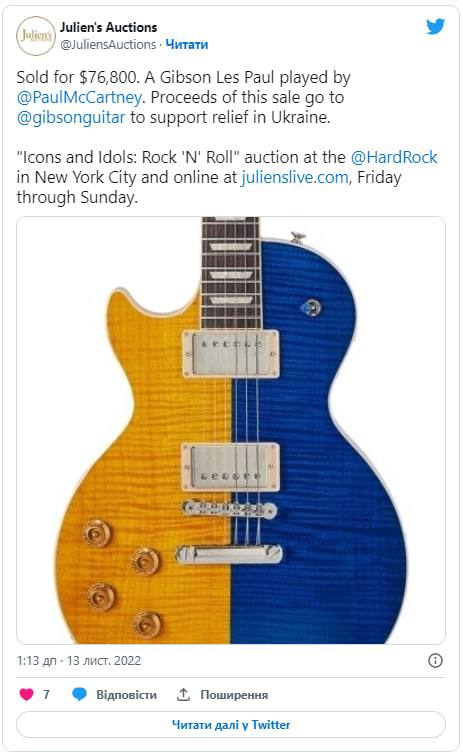Open @PaulMcCartney mention link
463x752 pixels.
click(x=79, y=97)
